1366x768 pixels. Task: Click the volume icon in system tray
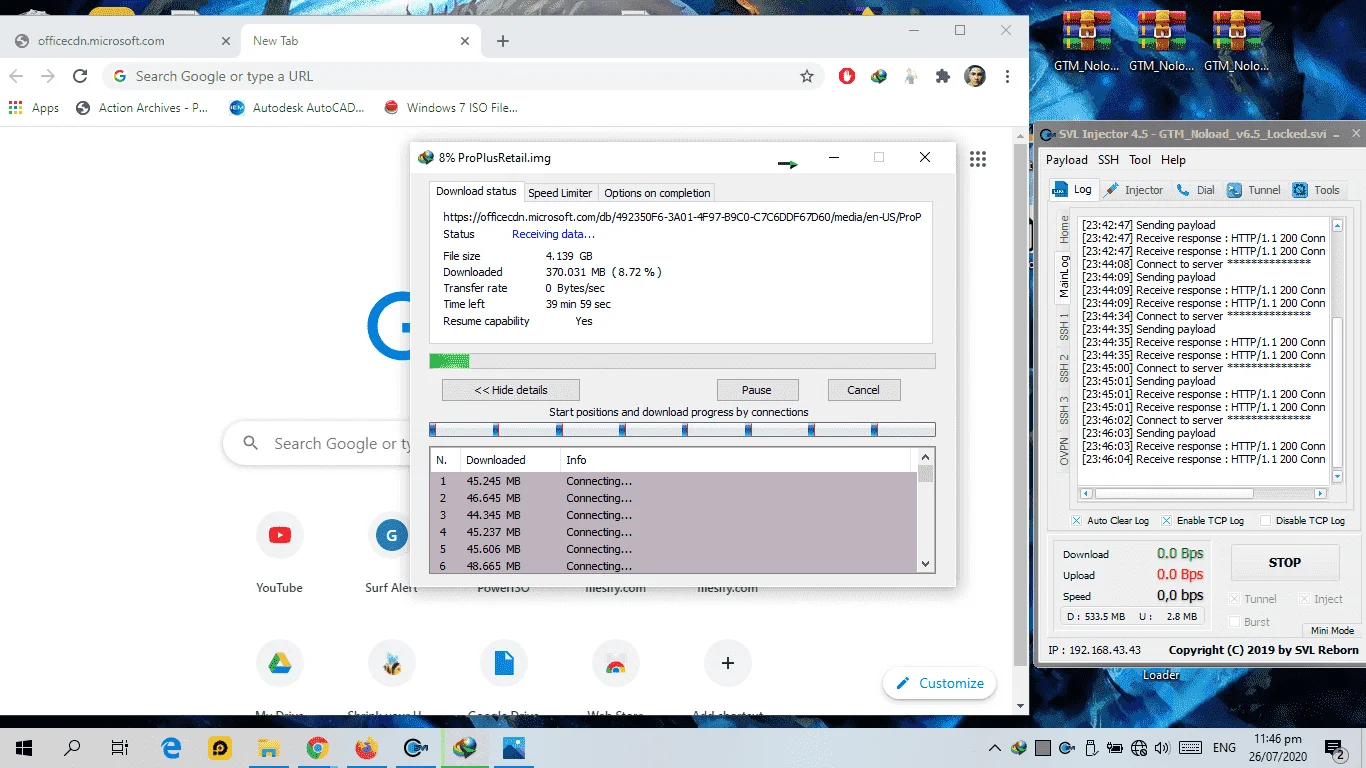(1162, 747)
